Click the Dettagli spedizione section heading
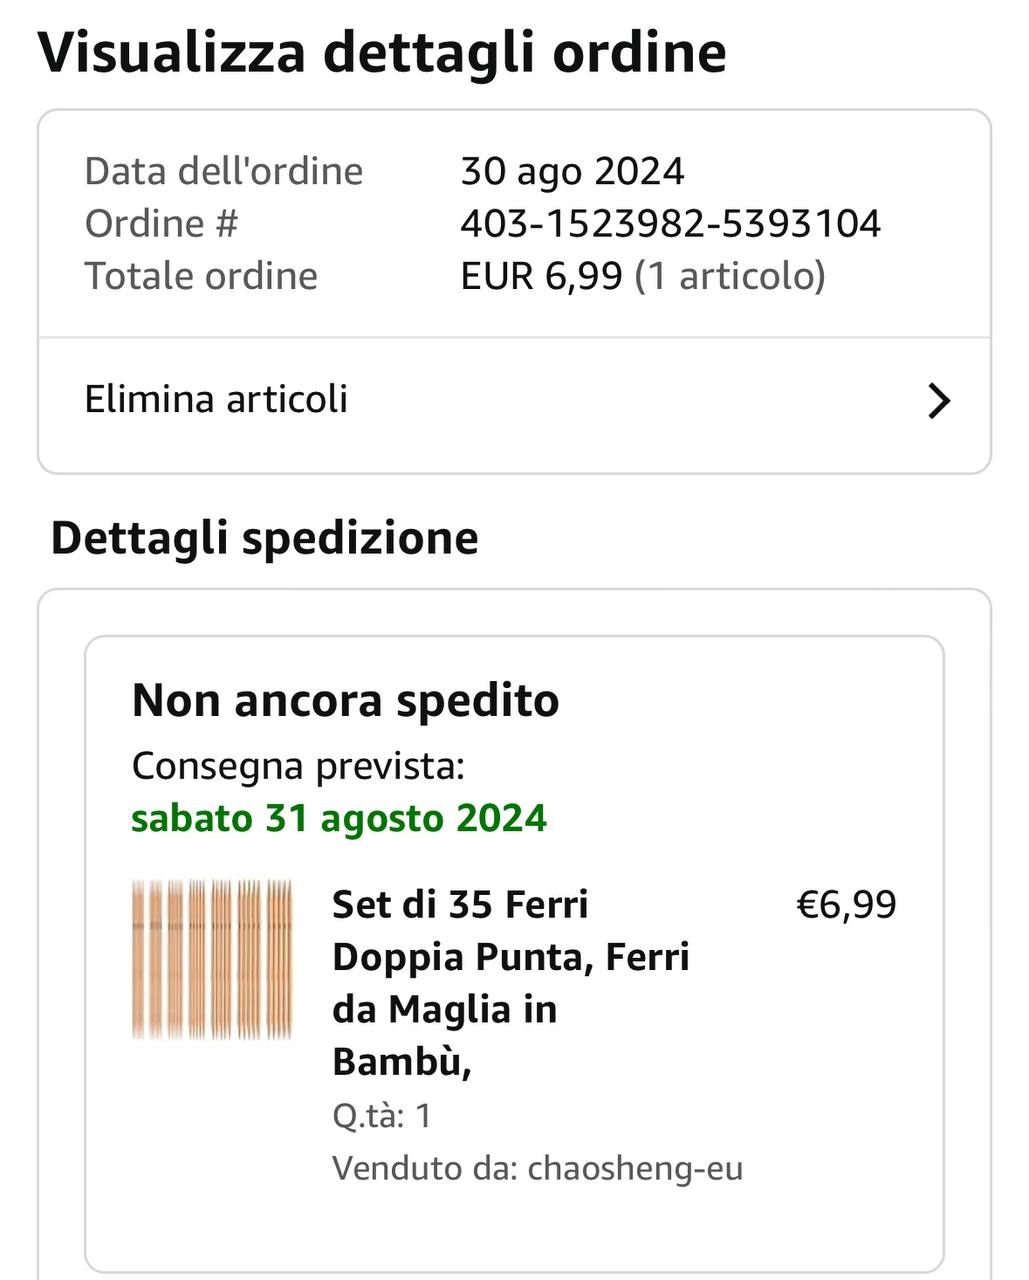The width and height of the screenshot is (1029, 1280). click(x=265, y=538)
